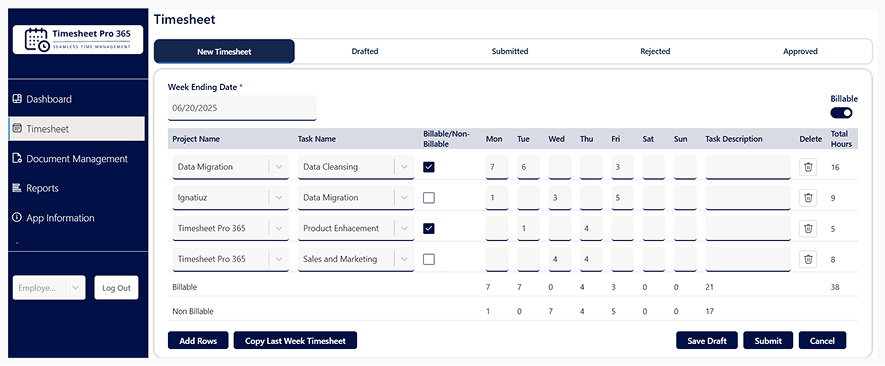885x366 pixels.
Task: Open the Product Enhacement task dropdown
Action: pos(404,228)
